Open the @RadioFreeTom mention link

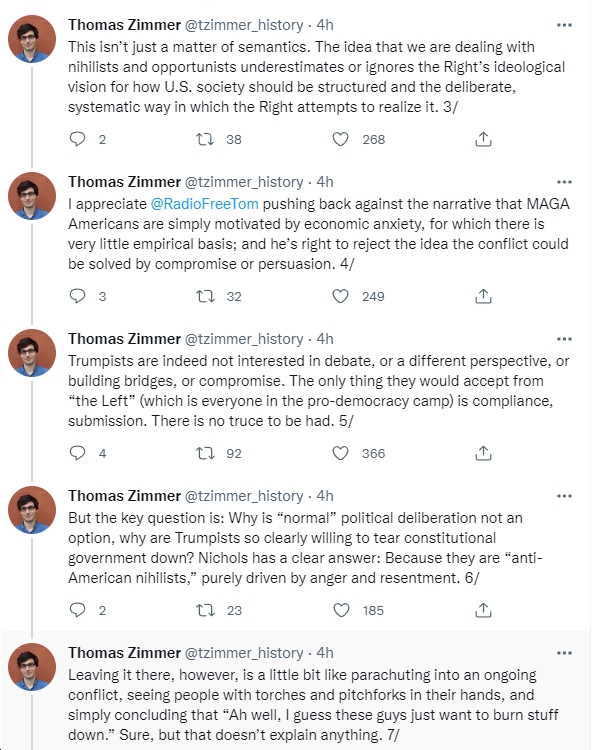pyautogui.click(x=204, y=204)
